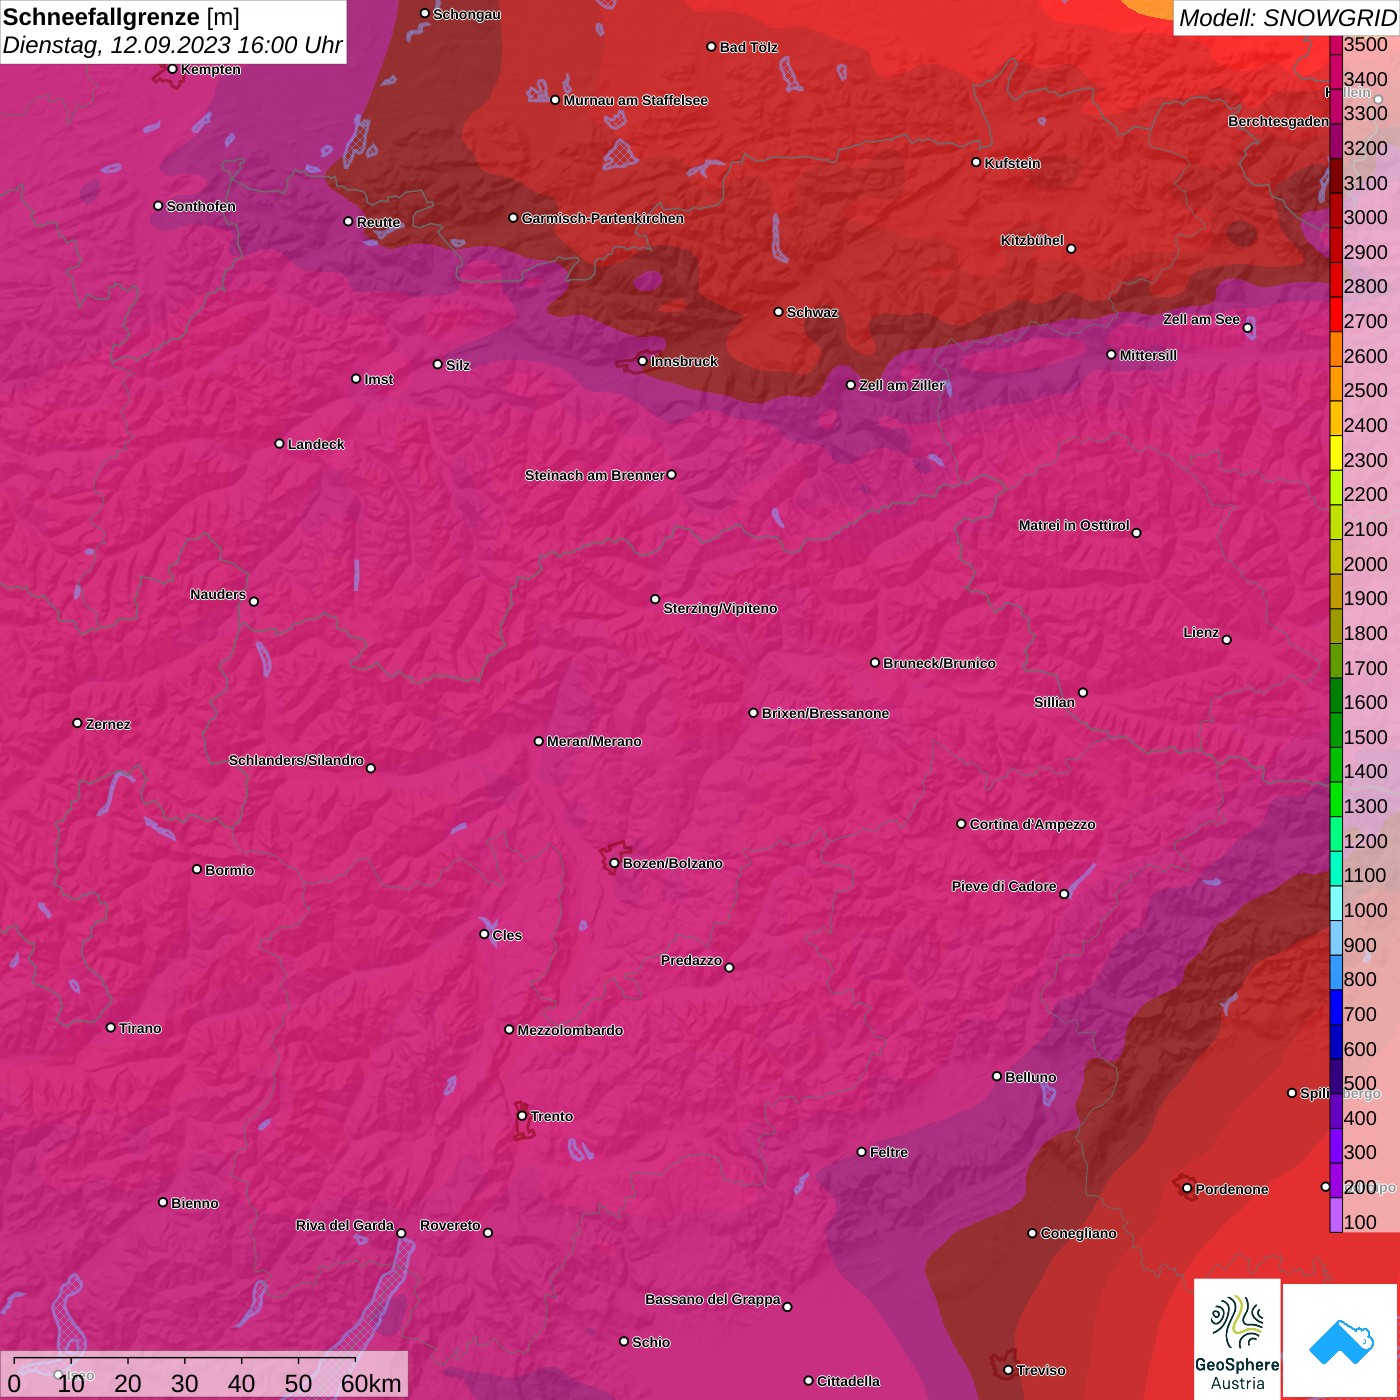1400x1400 pixels.
Task: Click the 'Schwaz' label
Action: click(812, 312)
